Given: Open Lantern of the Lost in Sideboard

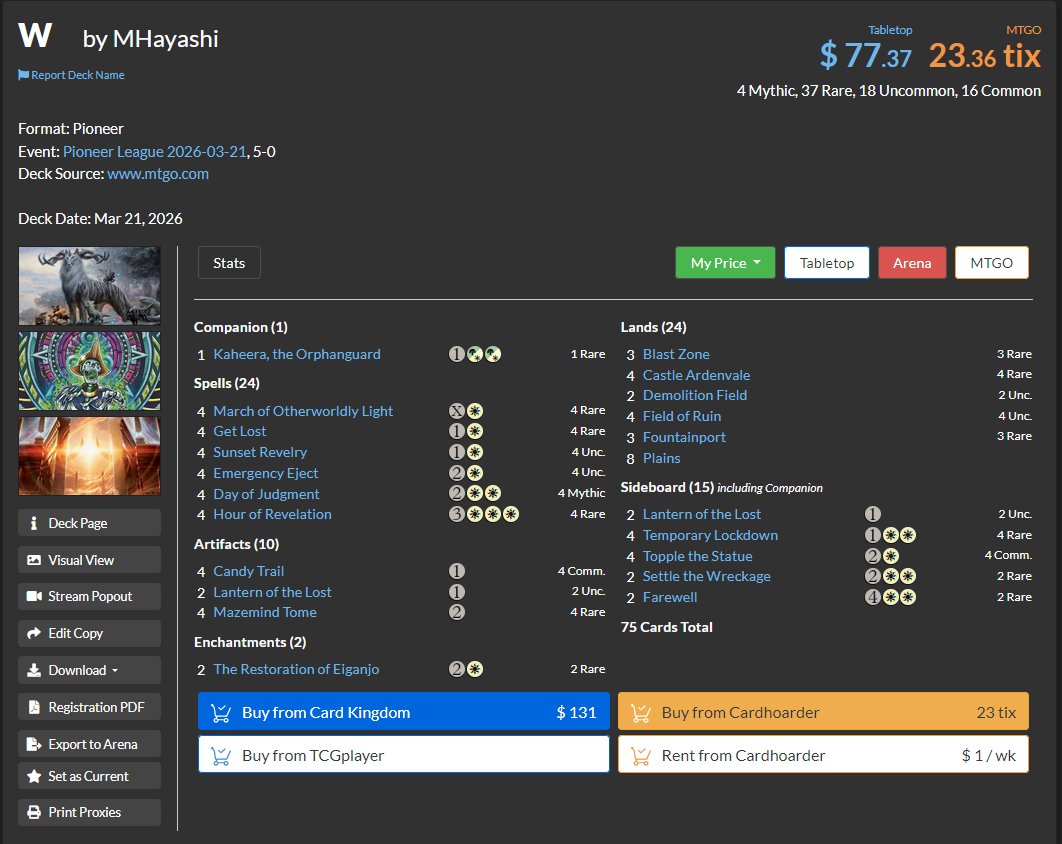Looking at the screenshot, I should point(702,514).
